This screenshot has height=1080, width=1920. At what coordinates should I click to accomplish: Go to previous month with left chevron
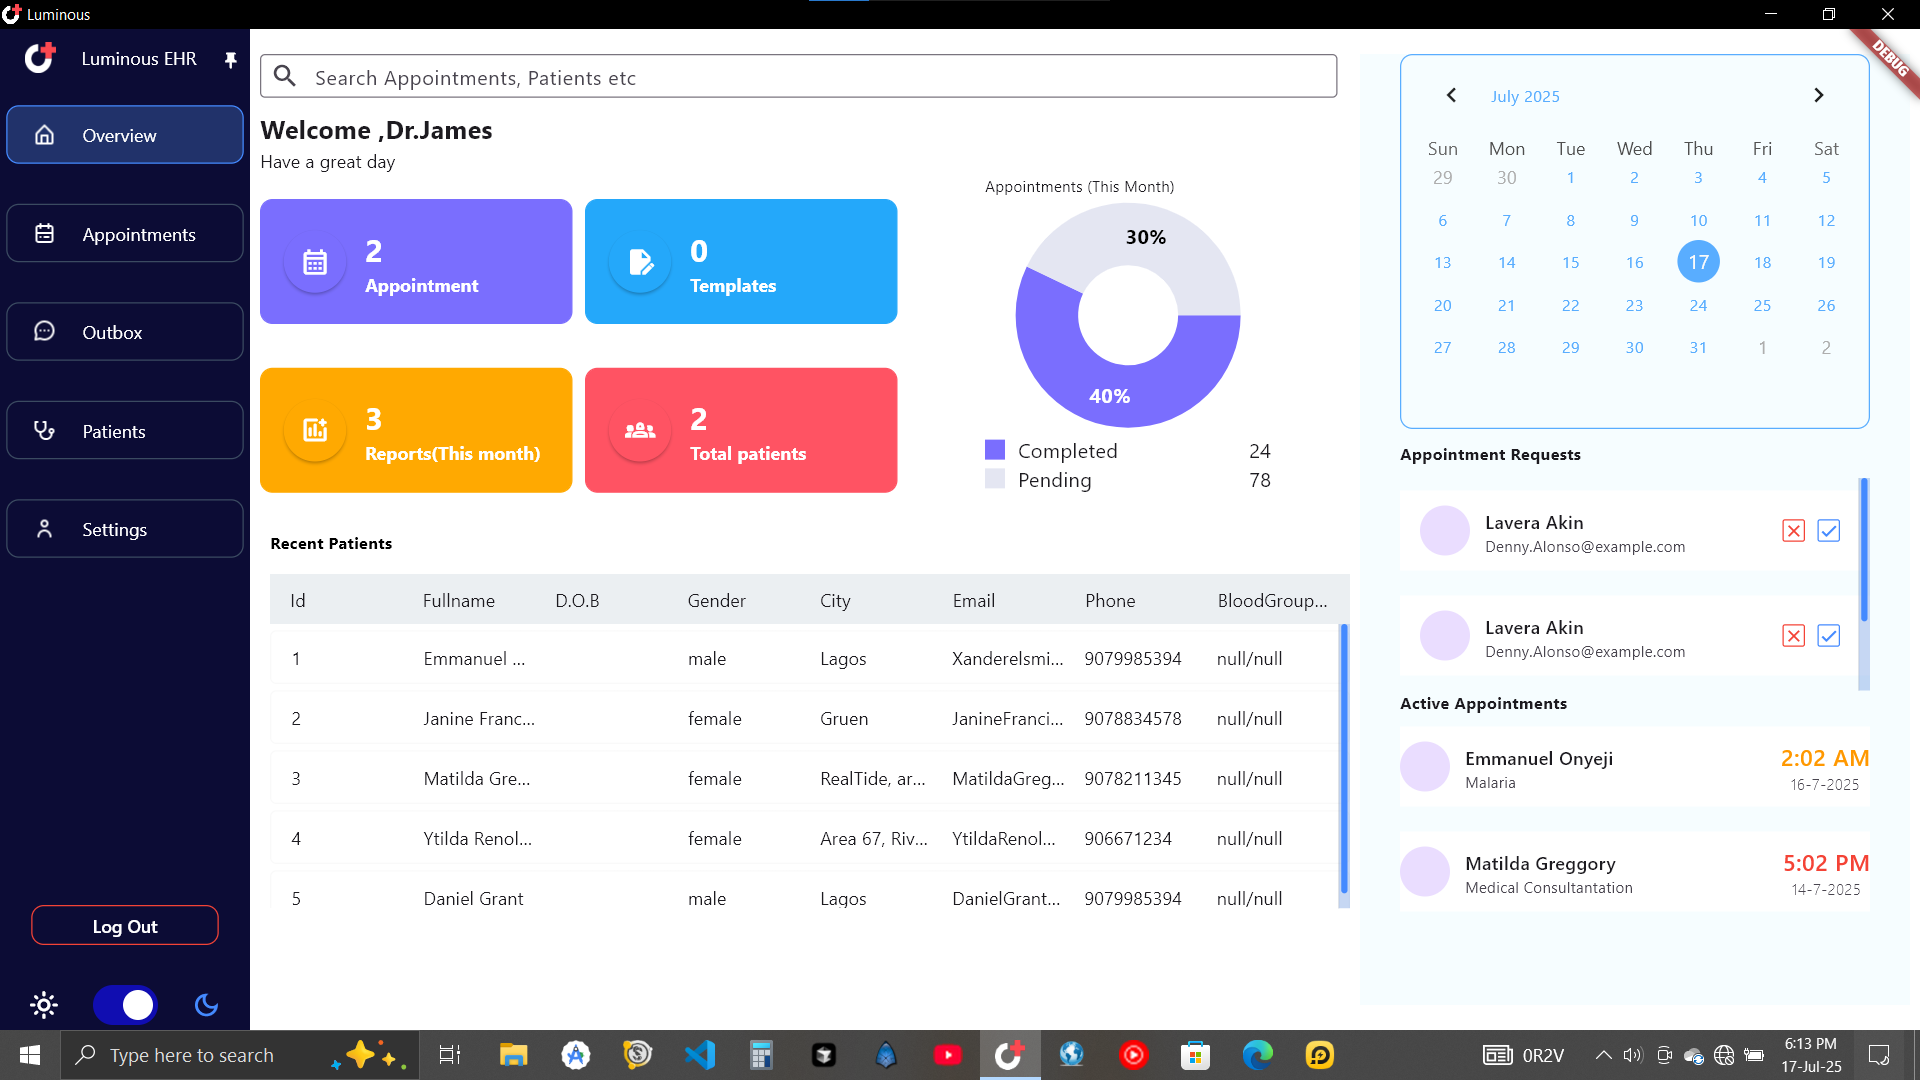coord(1451,95)
